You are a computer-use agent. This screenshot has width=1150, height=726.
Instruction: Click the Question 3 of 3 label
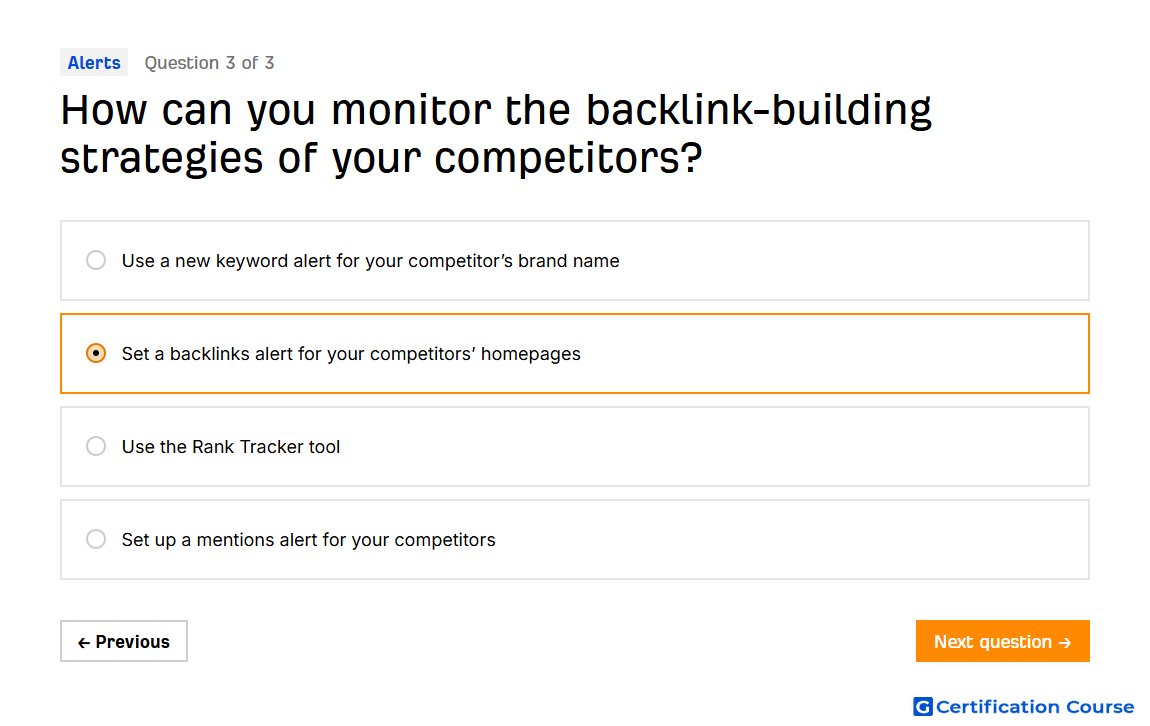coord(209,63)
